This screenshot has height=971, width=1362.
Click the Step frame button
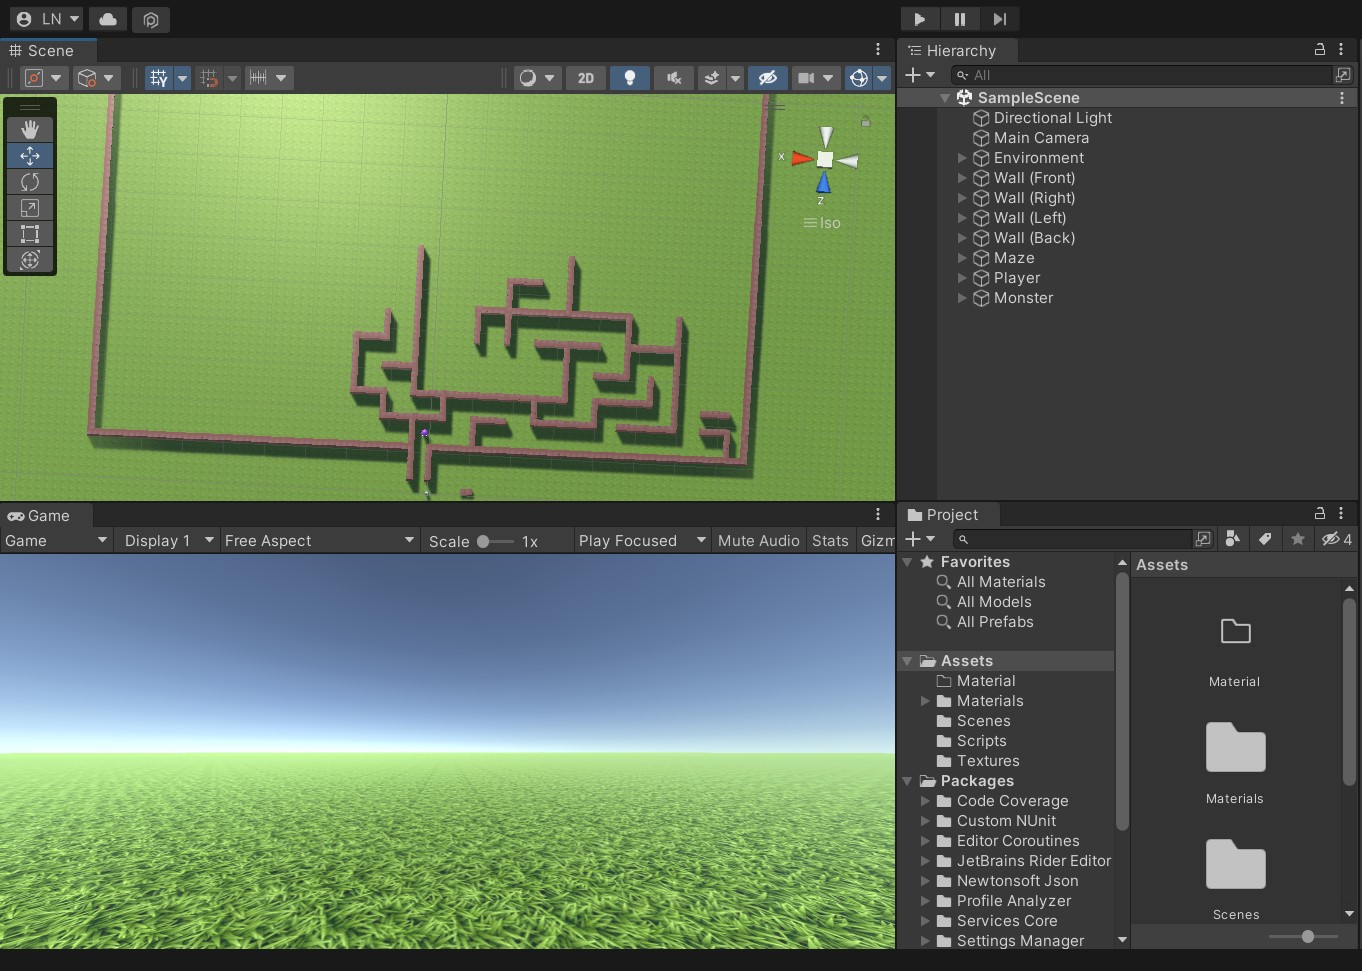coord(999,19)
